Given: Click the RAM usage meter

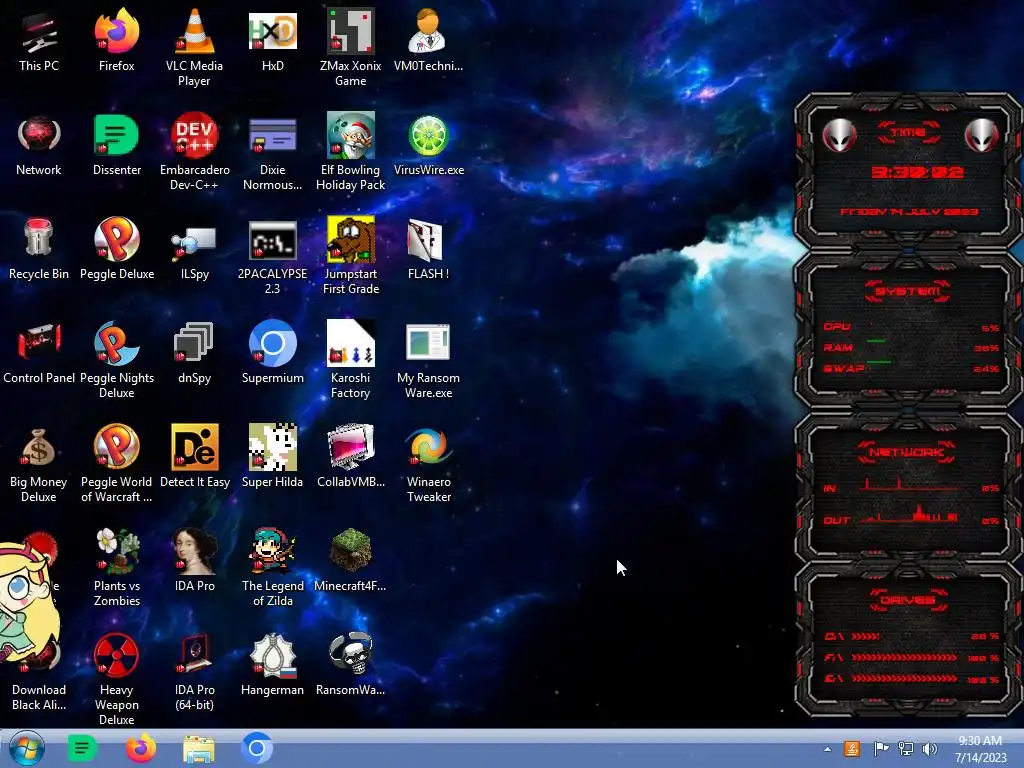Looking at the screenshot, I should coord(912,347).
